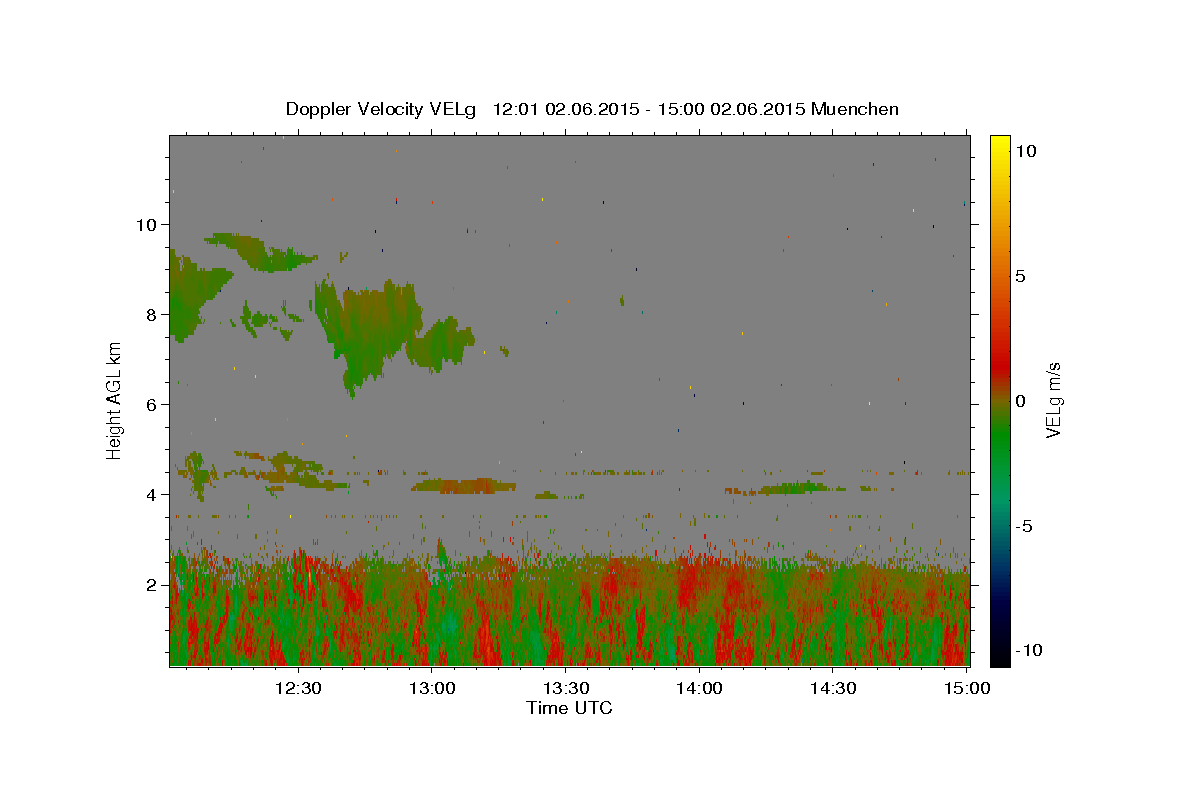Click the height tick label 4
1200x800 pixels.
coord(154,494)
